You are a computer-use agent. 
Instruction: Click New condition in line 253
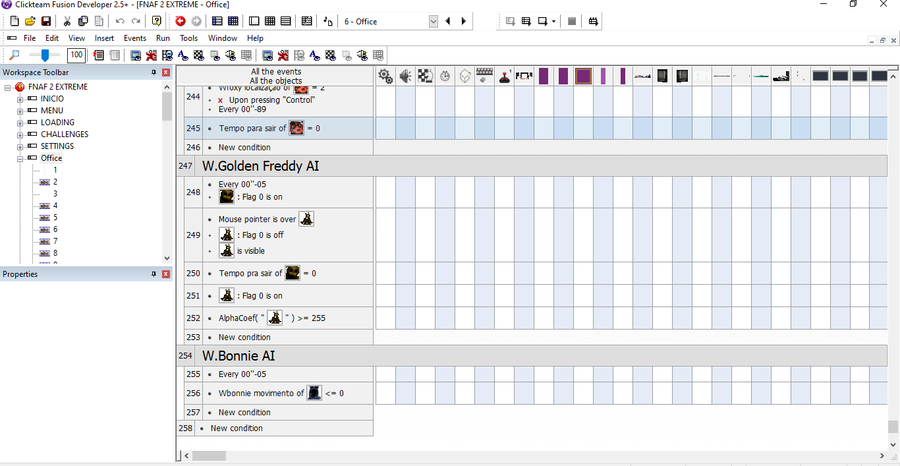pos(244,337)
